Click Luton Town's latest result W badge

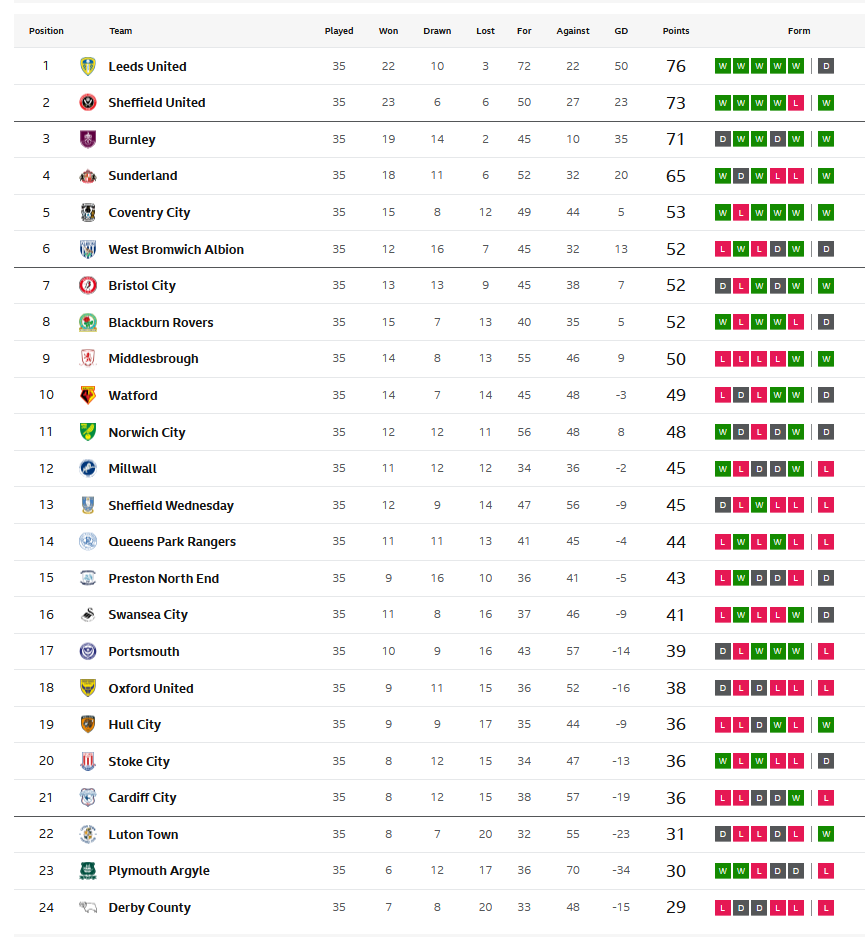(x=826, y=834)
